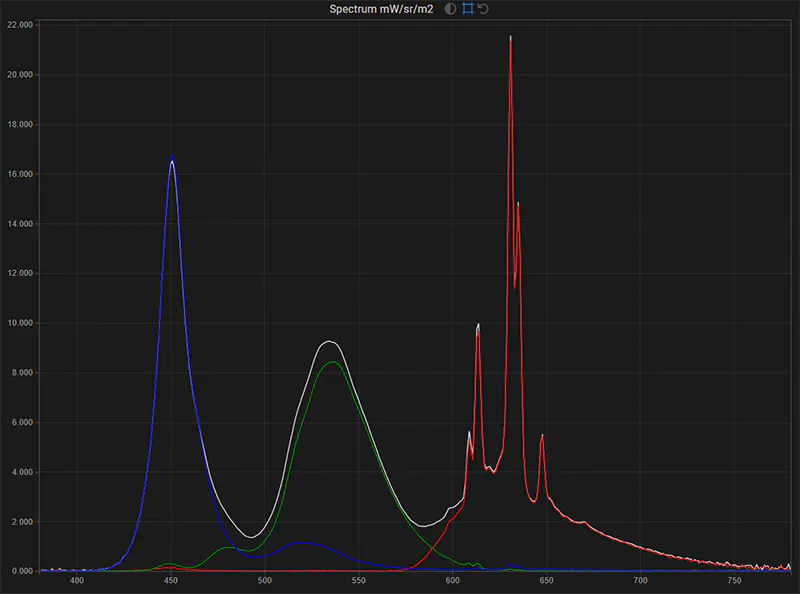Click the blue curve peak near 450nm
The width and height of the screenshot is (800, 594).
(x=173, y=158)
